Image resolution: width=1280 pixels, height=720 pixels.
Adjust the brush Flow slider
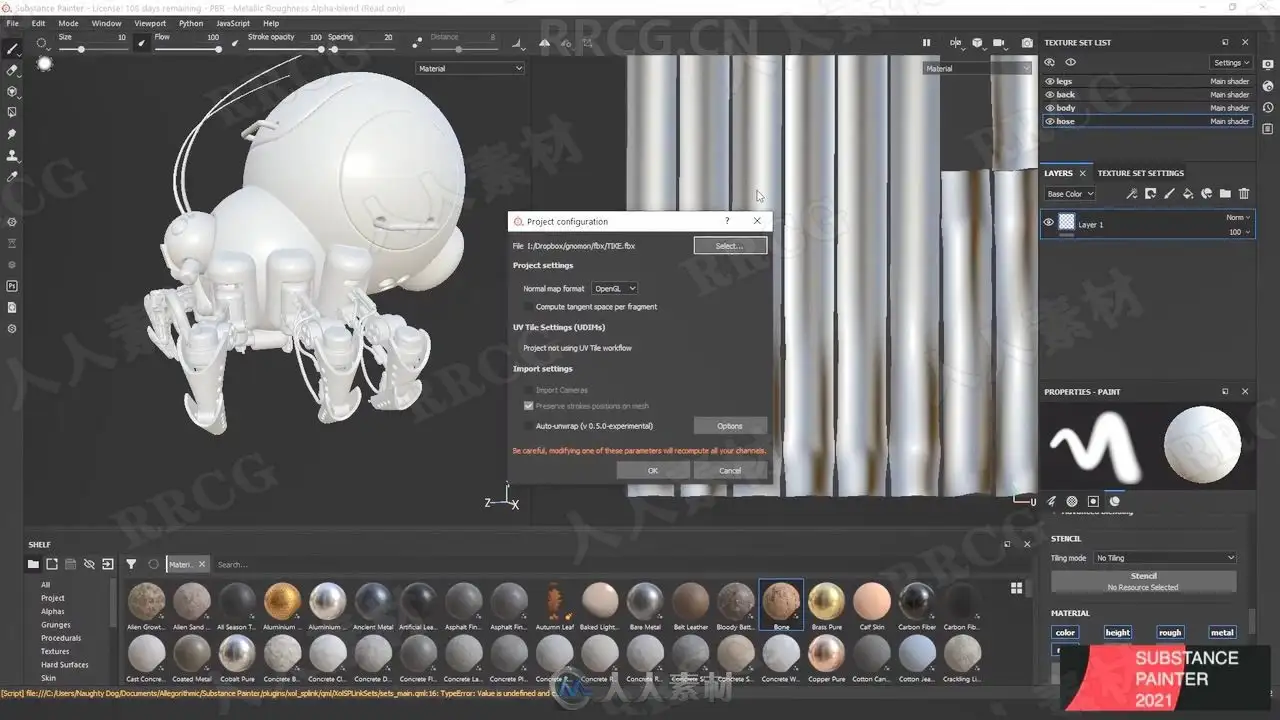point(187,49)
